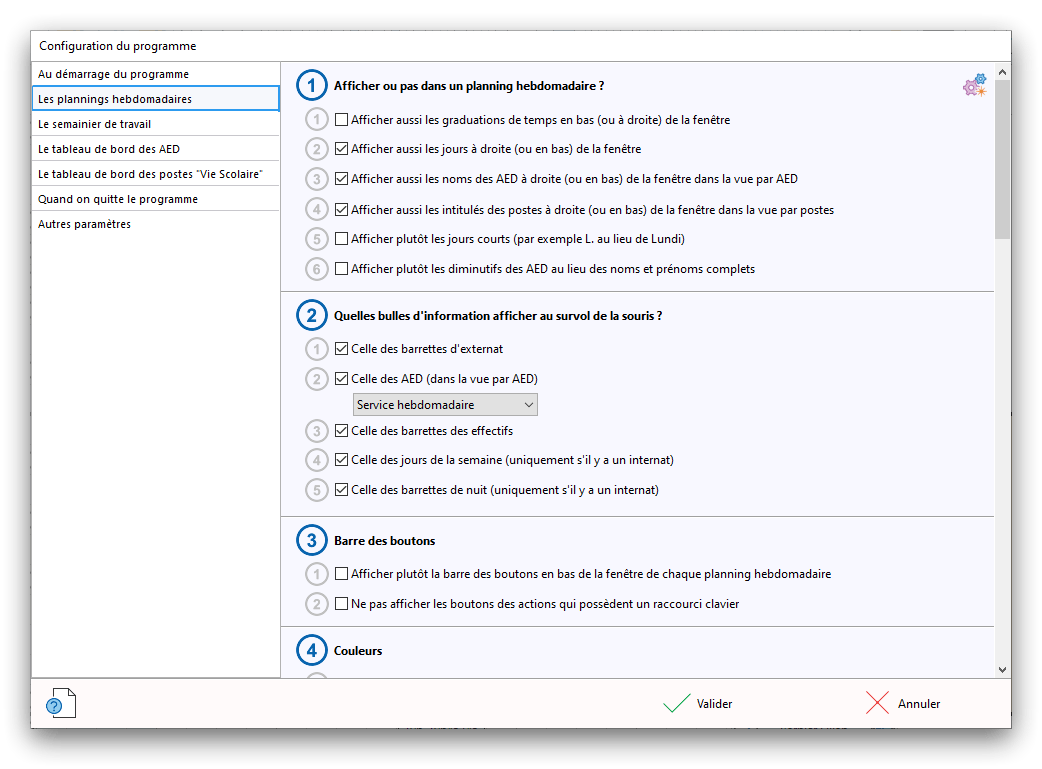Toggle Celle des barrettes d'externat checkbox
The width and height of the screenshot is (1042, 769).
pos(342,349)
